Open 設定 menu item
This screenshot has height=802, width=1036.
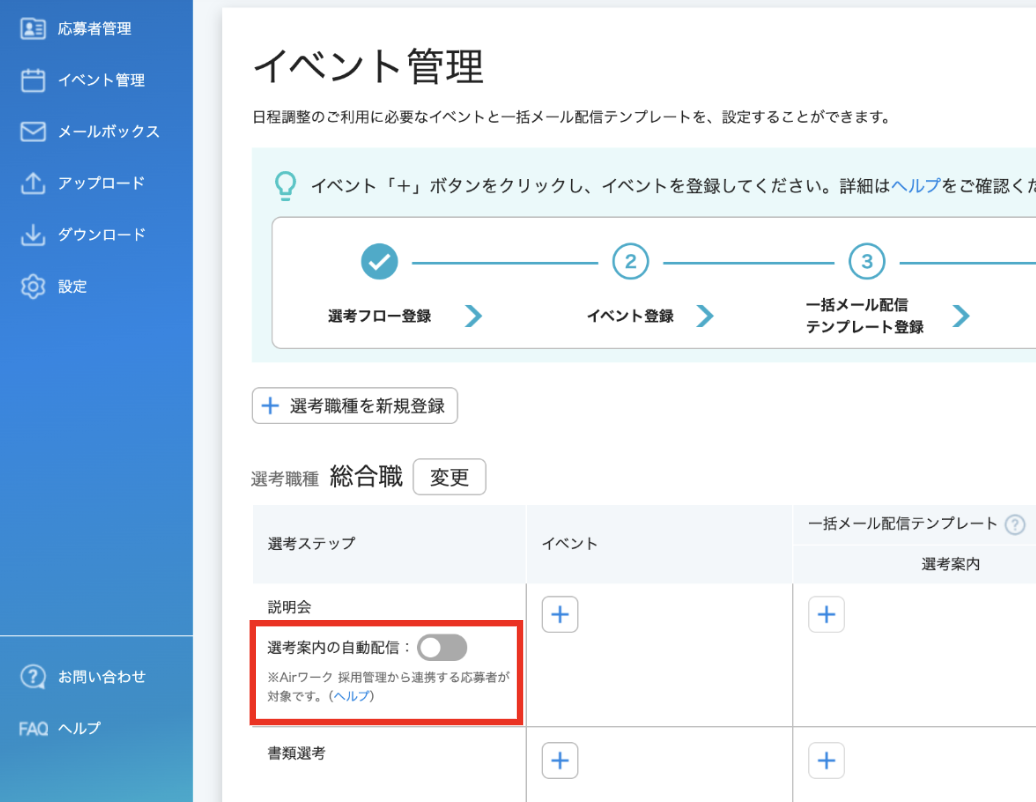pos(72,286)
